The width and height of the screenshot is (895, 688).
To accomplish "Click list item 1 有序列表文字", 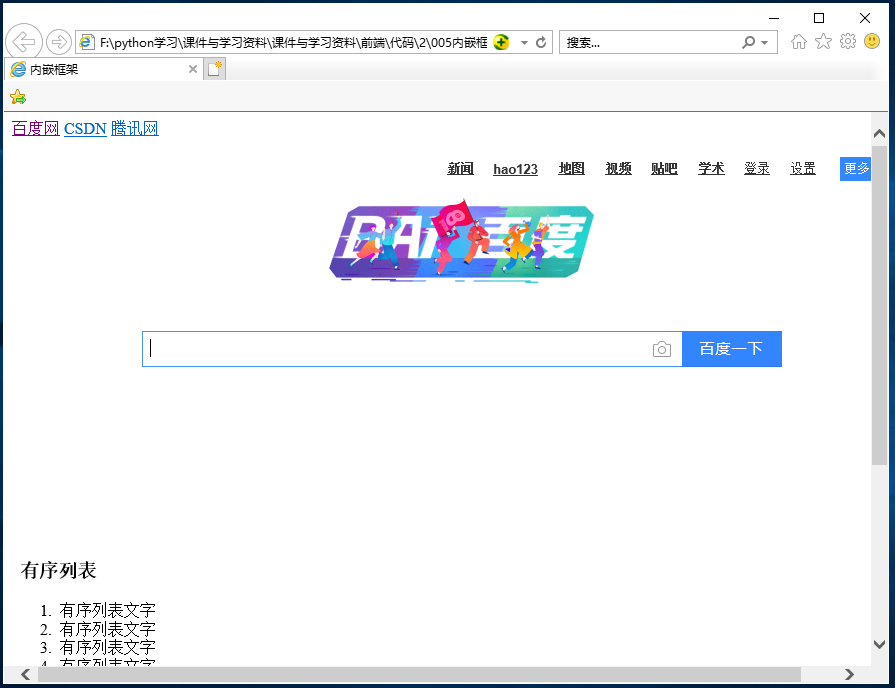I will (107, 610).
